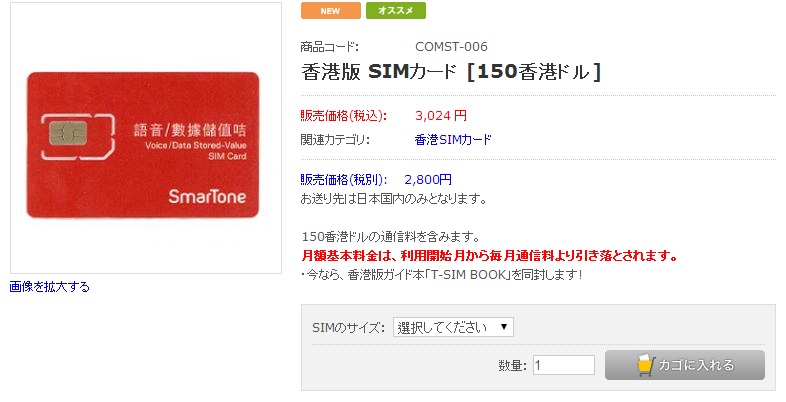The width and height of the screenshot is (786, 402).
Task: Click the red bold 月額基本料金 notice
Action: [490, 256]
